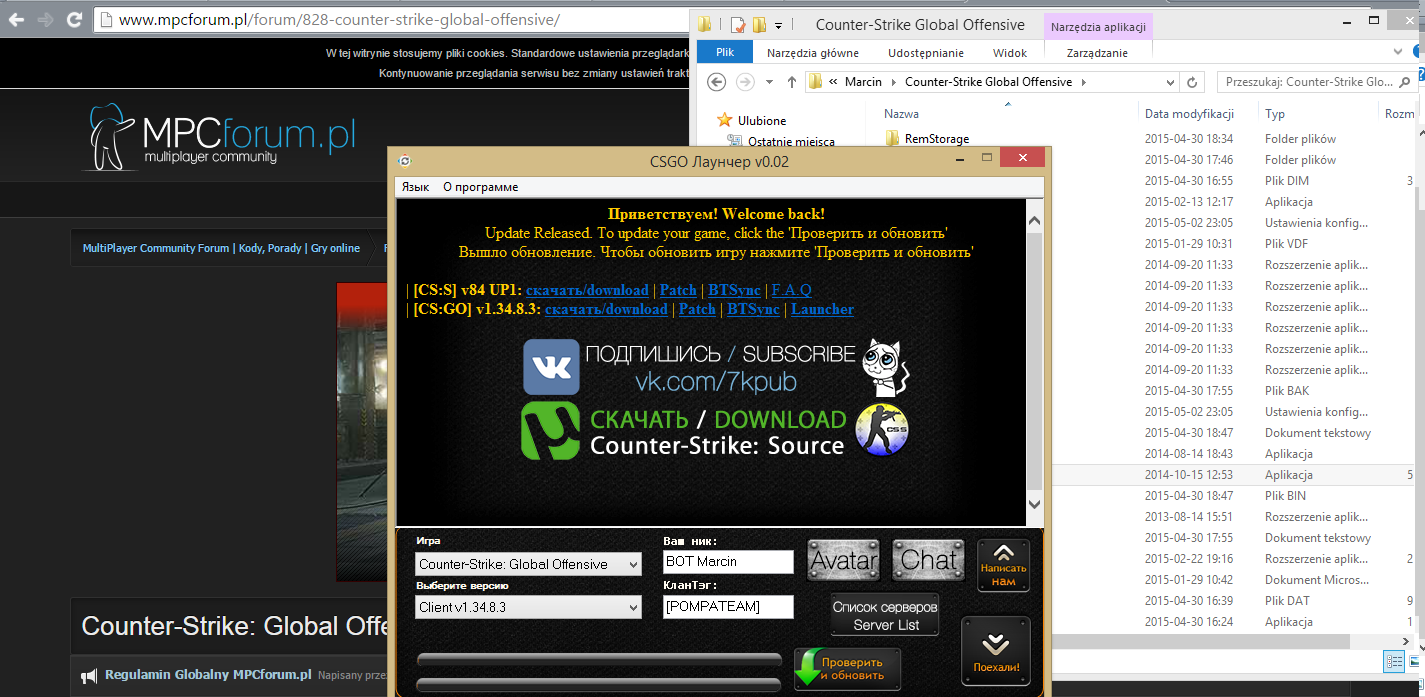Screen dimensions: 1425x697
Task: Expand the Explorer ribbon chevron
Action: click(x=1396, y=52)
